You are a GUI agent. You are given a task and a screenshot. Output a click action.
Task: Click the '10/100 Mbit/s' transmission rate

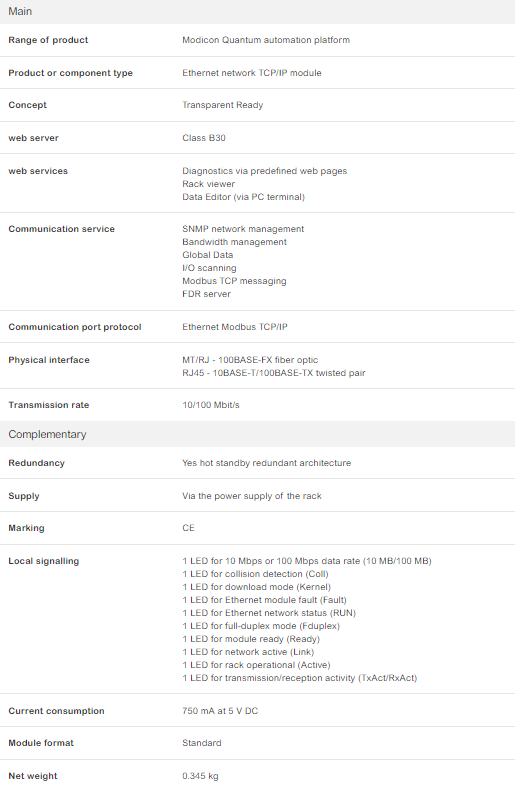[211, 405]
